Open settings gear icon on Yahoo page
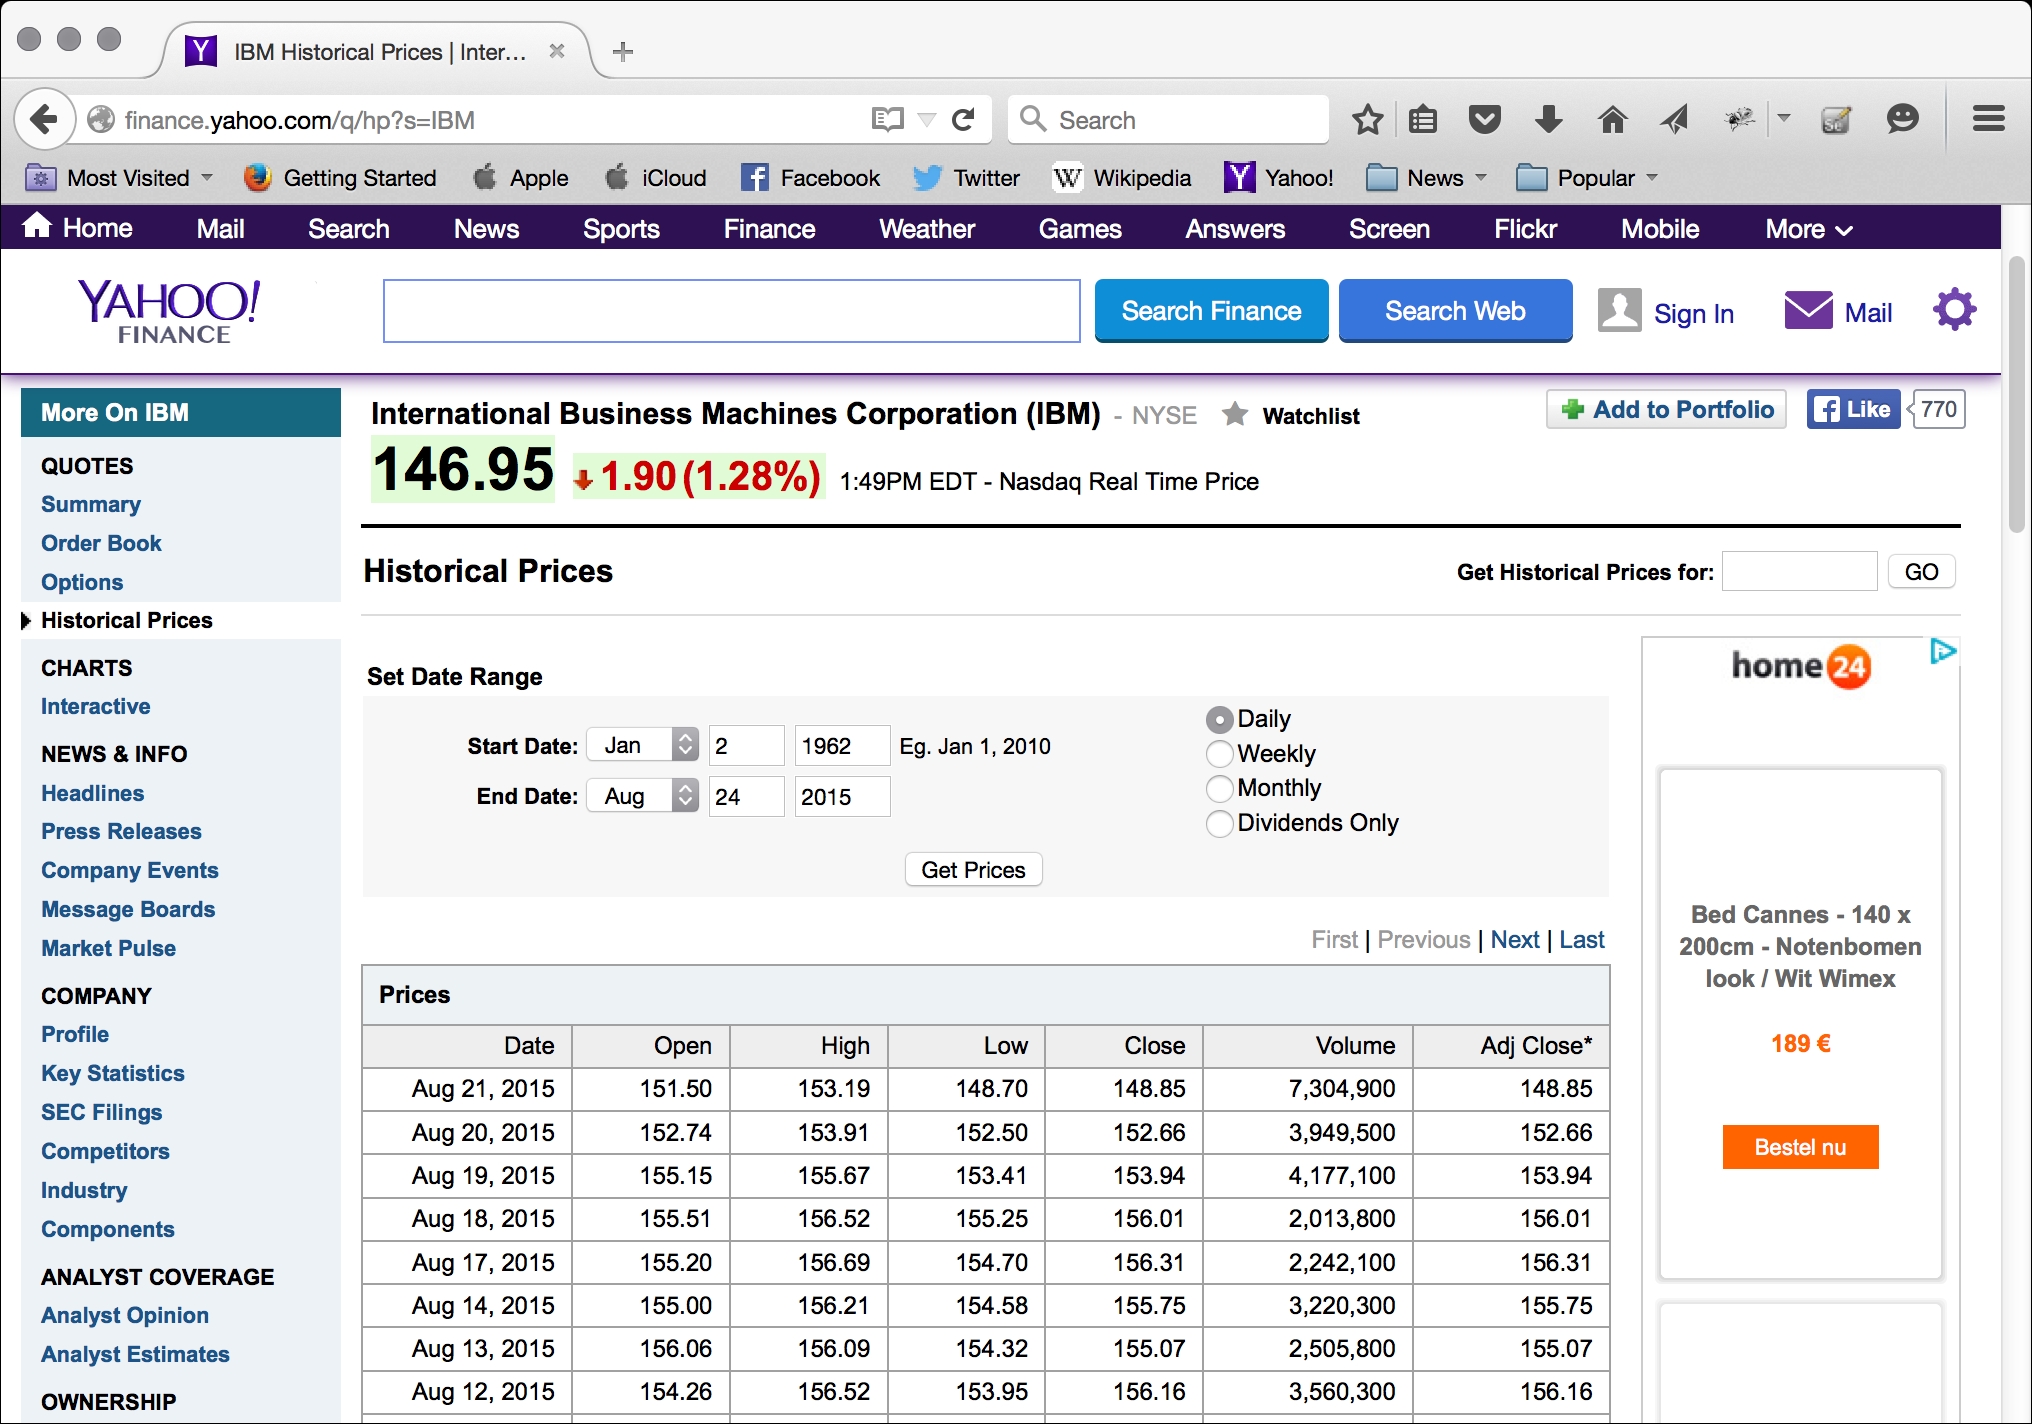Screen dimensions: 2032x1424 (x=1954, y=310)
